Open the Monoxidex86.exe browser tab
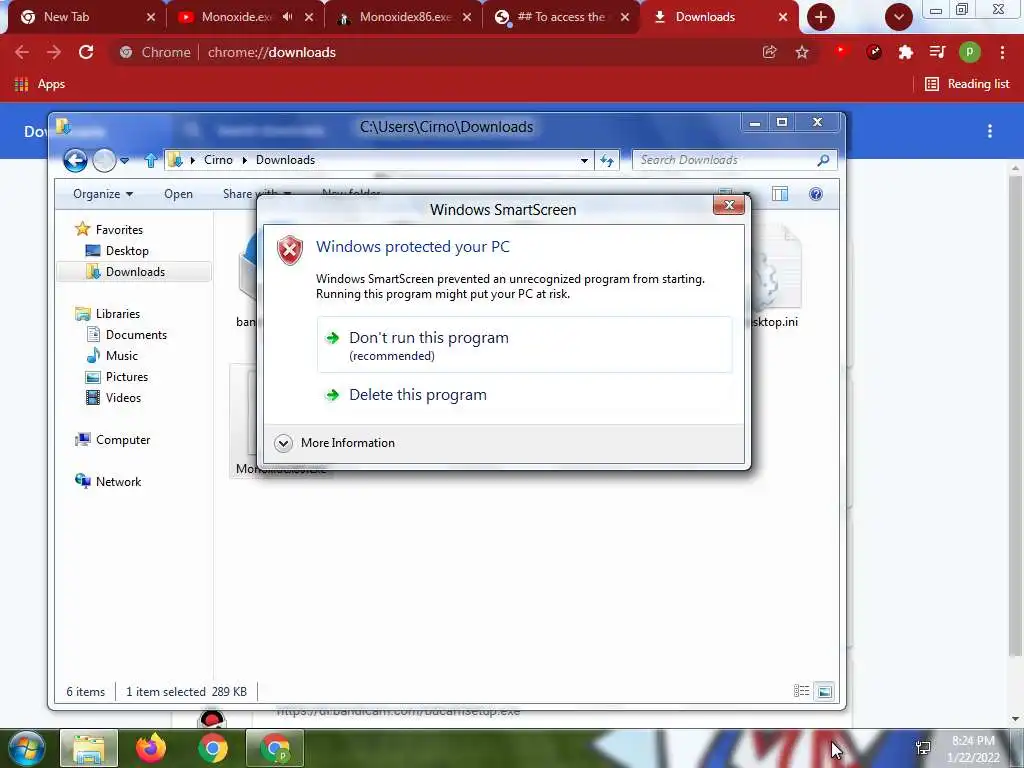This screenshot has width=1024, height=768. coord(406,17)
